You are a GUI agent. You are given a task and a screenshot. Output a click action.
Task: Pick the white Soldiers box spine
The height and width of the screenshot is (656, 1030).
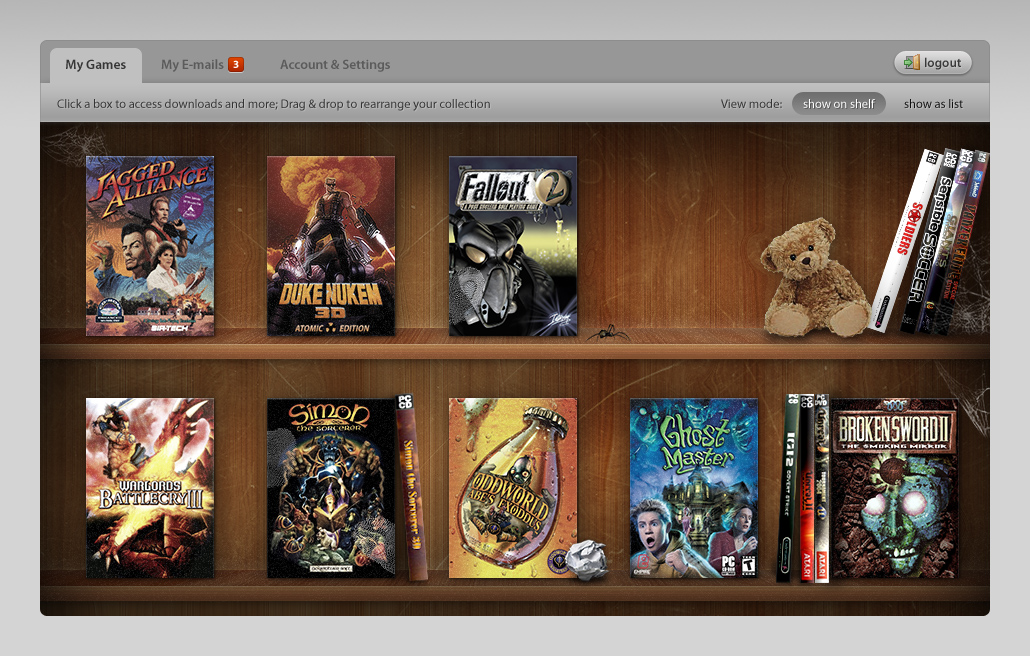906,240
